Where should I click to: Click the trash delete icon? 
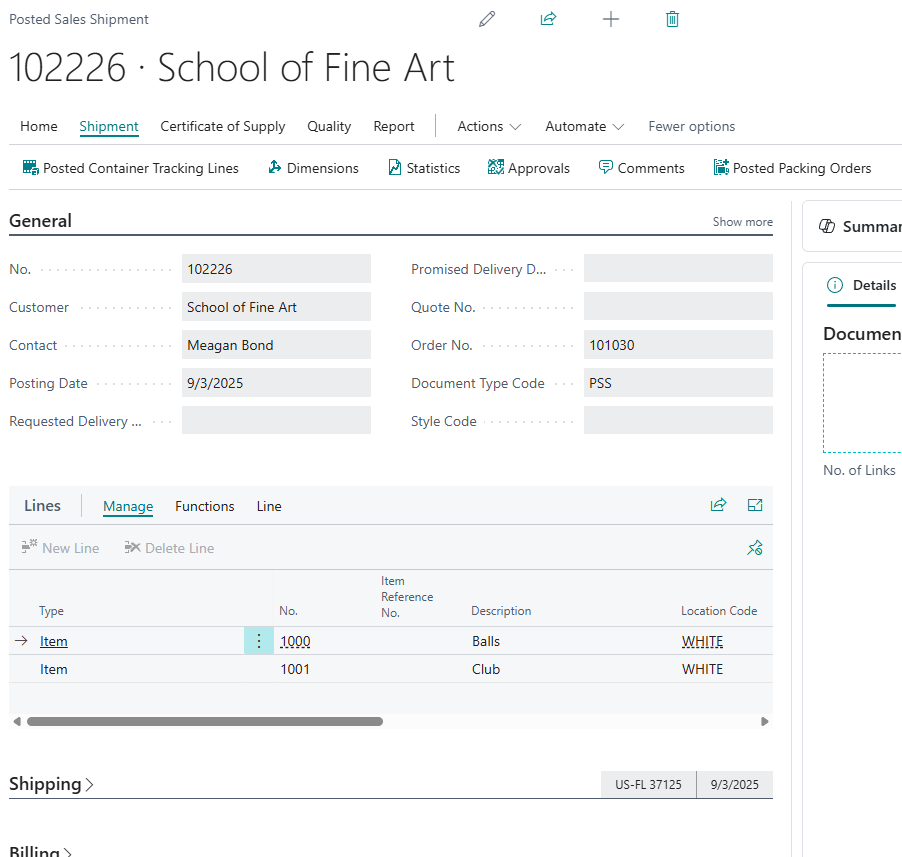point(673,19)
